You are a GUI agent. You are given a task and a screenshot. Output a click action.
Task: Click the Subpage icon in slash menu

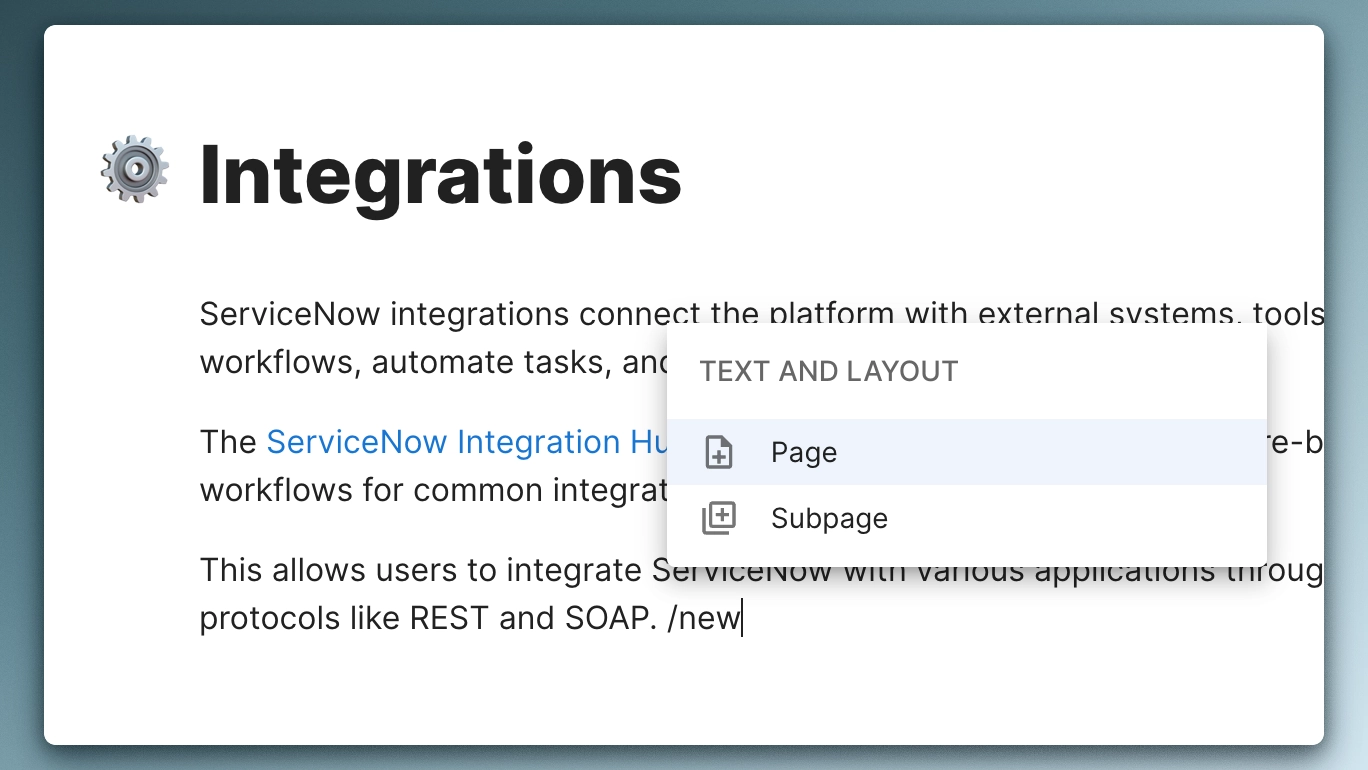tap(718, 518)
